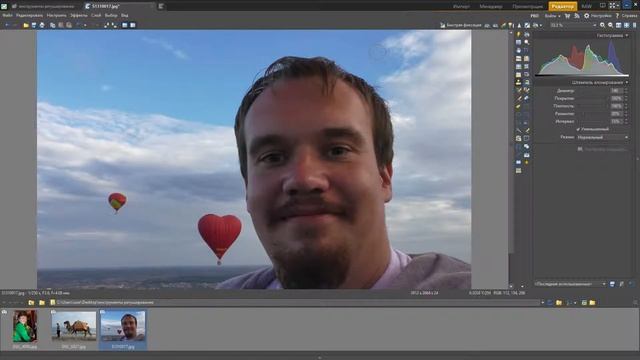
Task: Click the RSS feed icon
Action: tap(577, 16)
